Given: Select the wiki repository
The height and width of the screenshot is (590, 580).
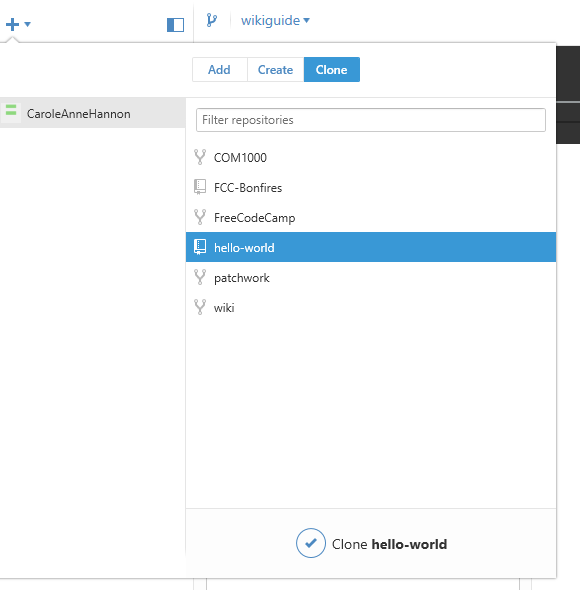Looking at the screenshot, I should click(x=371, y=308).
